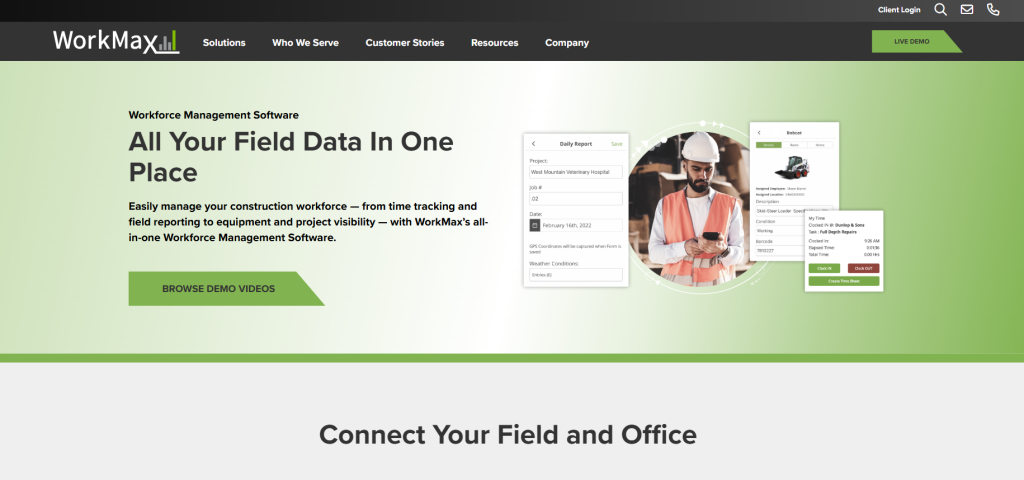Image resolution: width=1024 pixels, height=480 pixels.
Task: Open the Company menu
Action: [567, 42]
